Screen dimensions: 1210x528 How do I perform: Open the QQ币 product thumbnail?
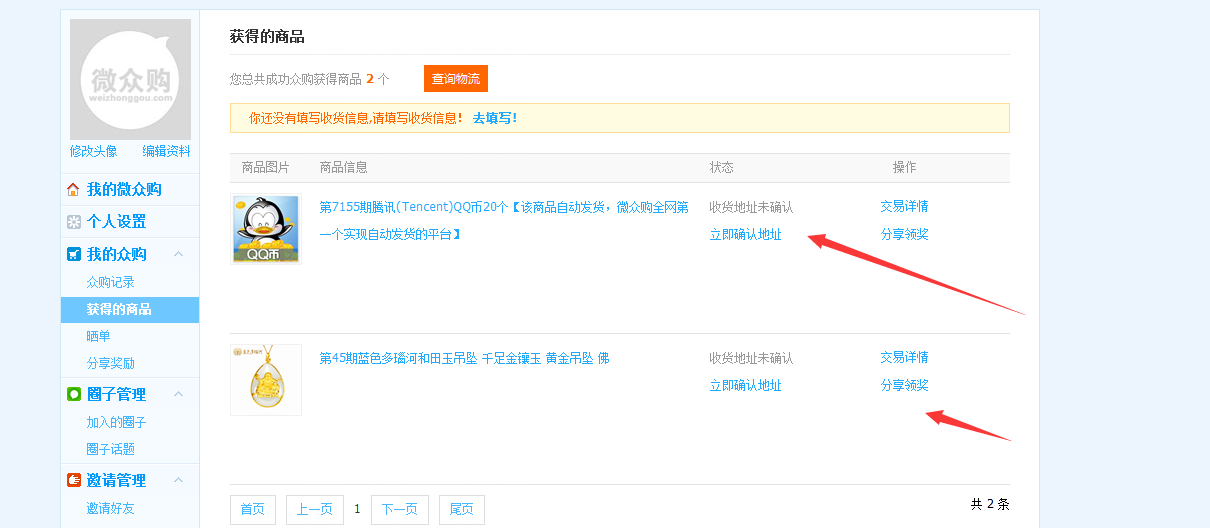[x=266, y=229]
